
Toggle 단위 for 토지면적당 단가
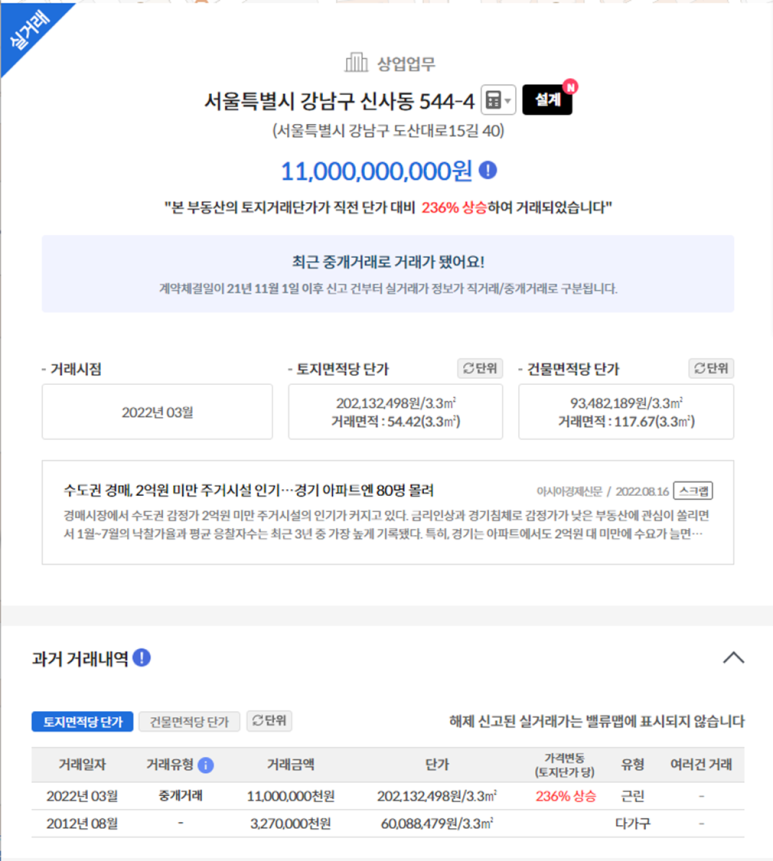(480, 368)
